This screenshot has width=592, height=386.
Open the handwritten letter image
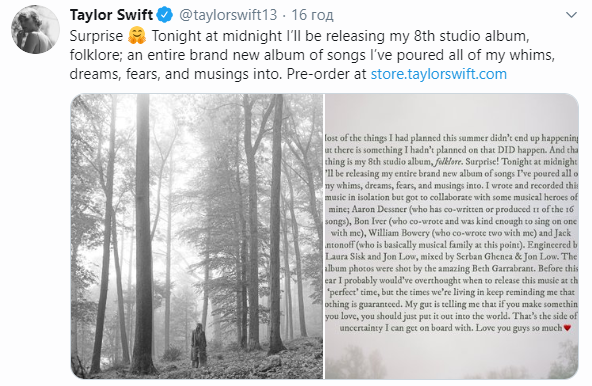[x=452, y=236]
